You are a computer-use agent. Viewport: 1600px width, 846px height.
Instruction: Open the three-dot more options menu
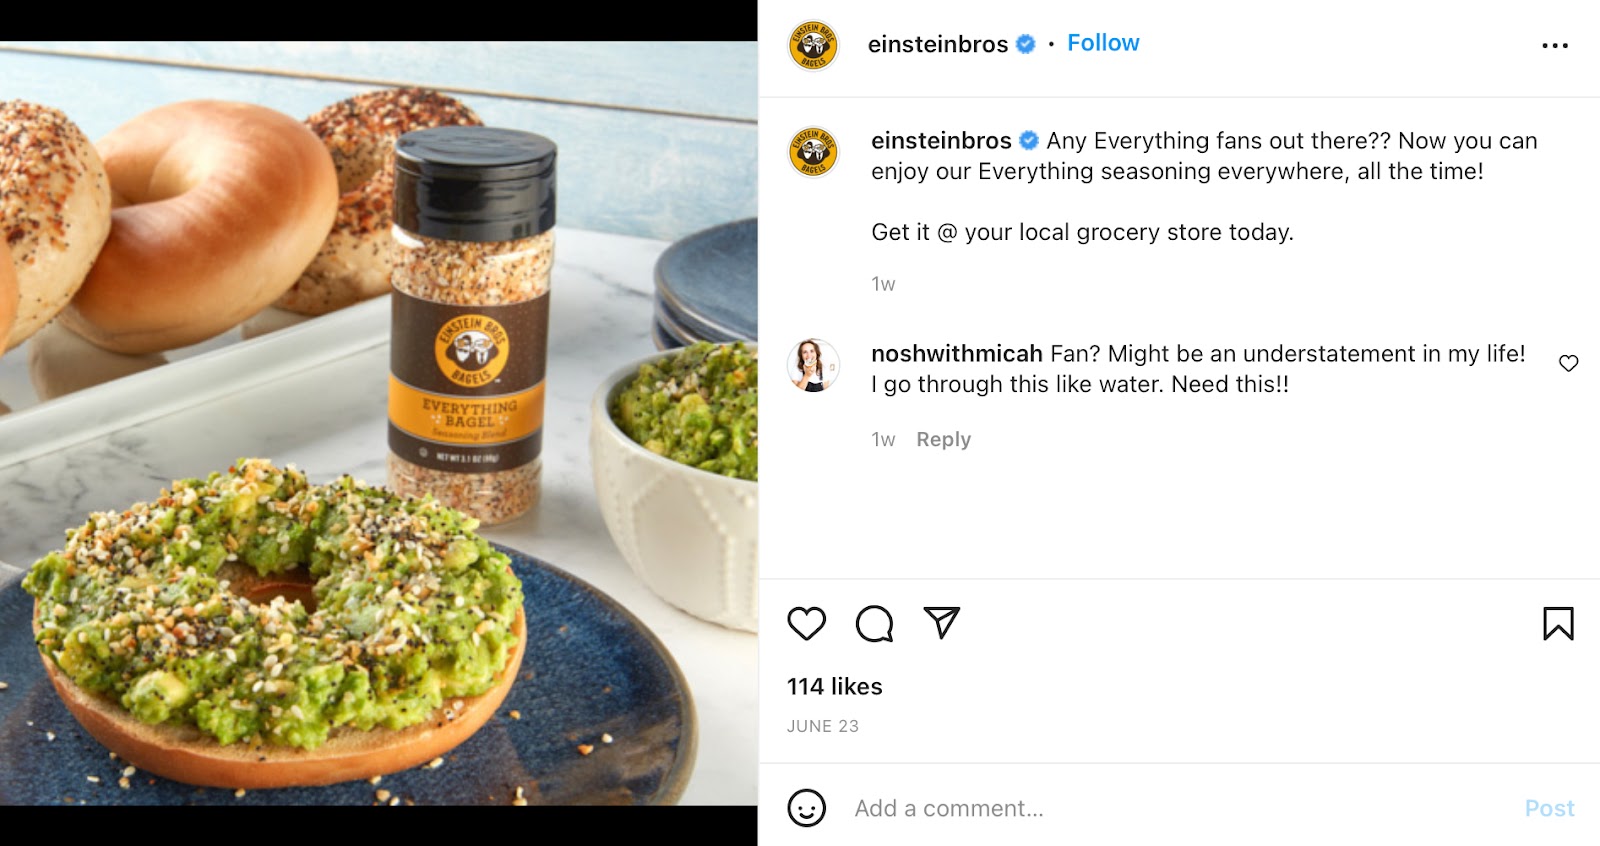pos(1555,45)
